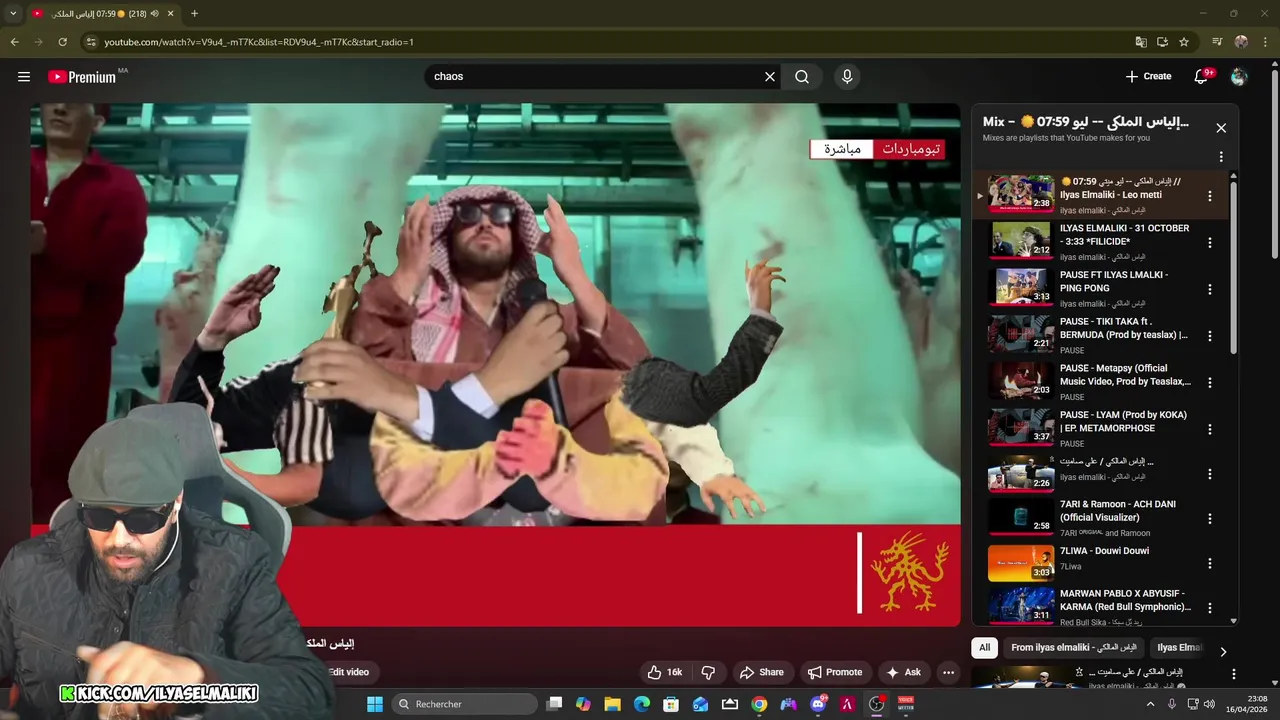Clear the search box text

770,76
